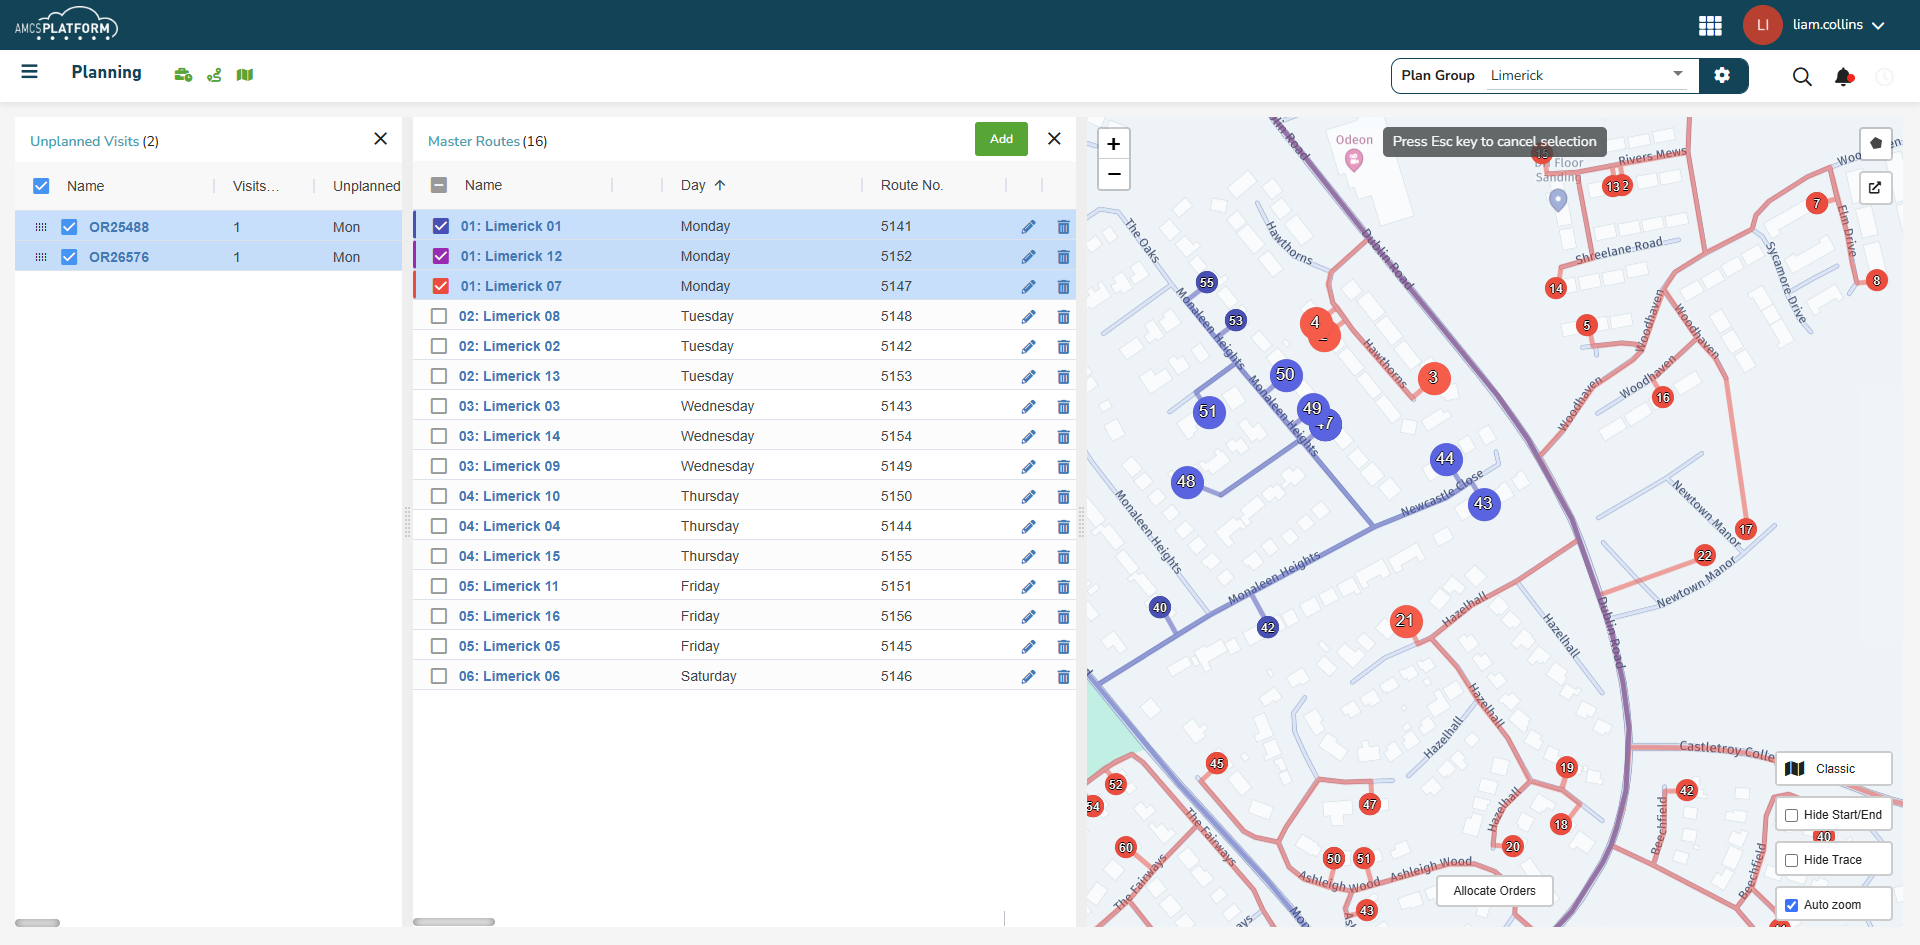Delete route 01: Limerick 12

pyautogui.click(x=1063, y=257)
